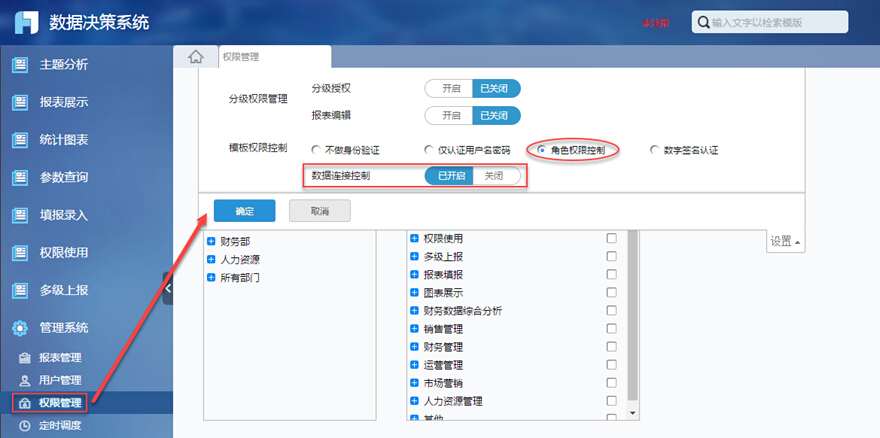
Task: Expand the 财务部 tree node
Action: [x=212, y=241]
